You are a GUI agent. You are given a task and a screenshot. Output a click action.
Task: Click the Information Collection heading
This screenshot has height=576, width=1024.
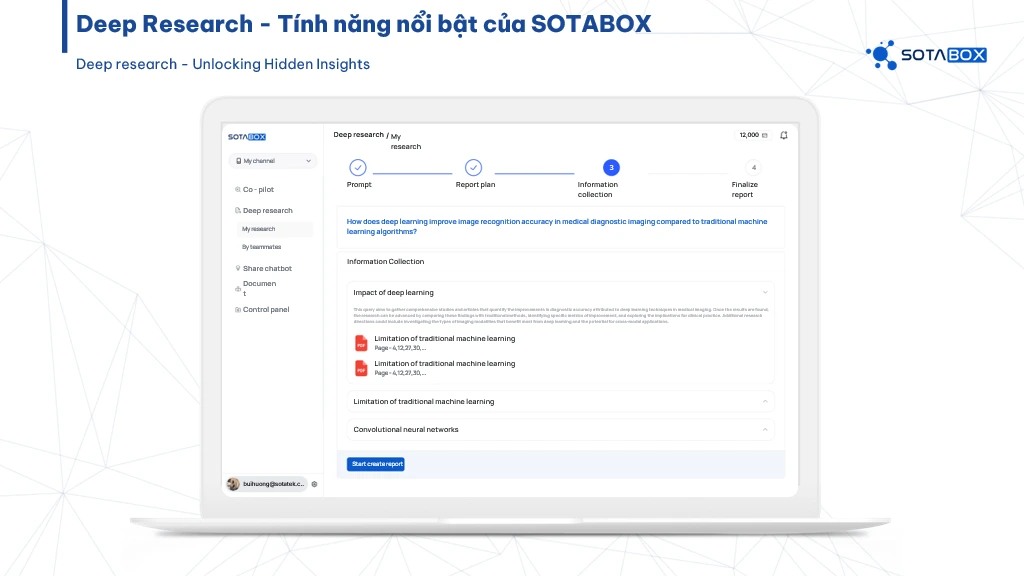click(x=385, y=261)
